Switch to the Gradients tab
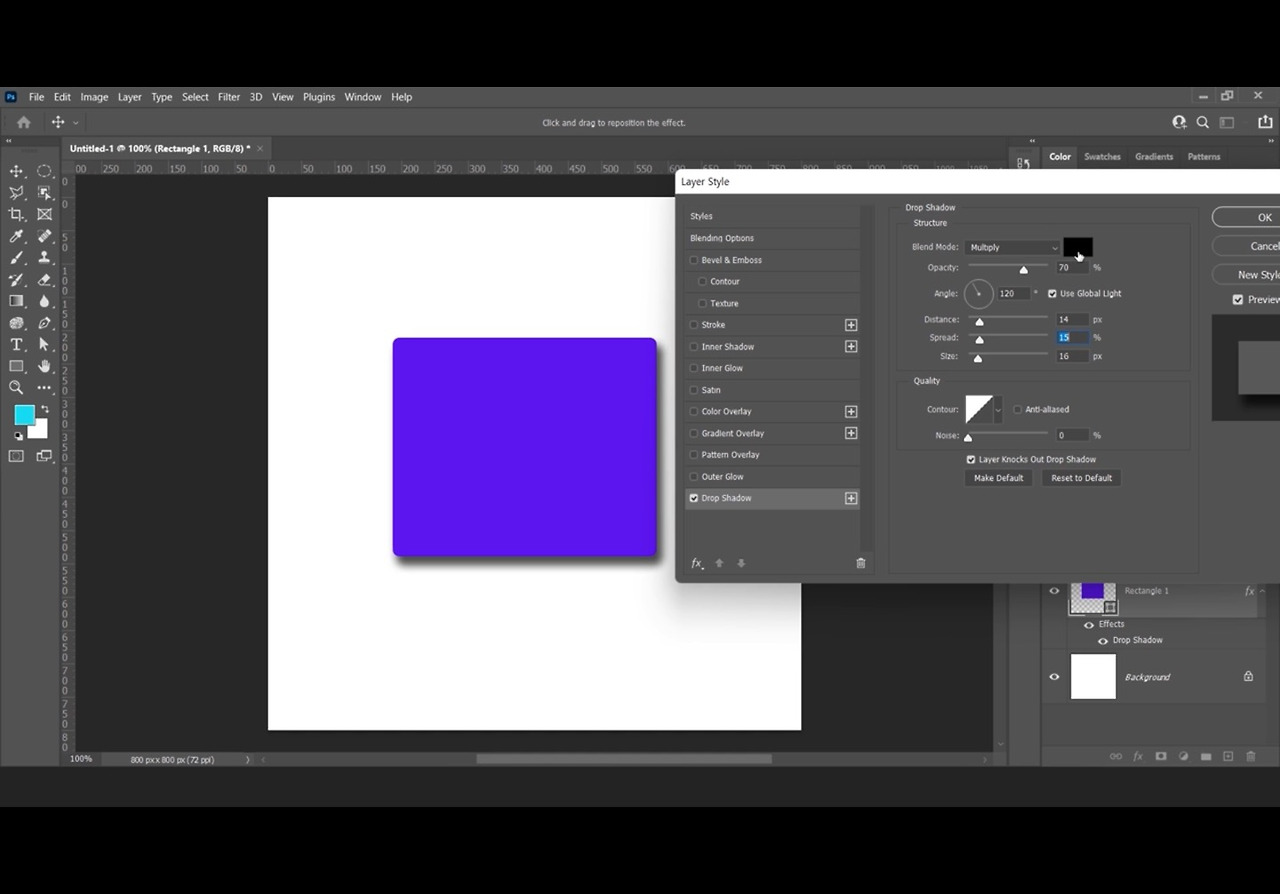The width and height of the screenshot is (1280, 894). point(1154,157)
